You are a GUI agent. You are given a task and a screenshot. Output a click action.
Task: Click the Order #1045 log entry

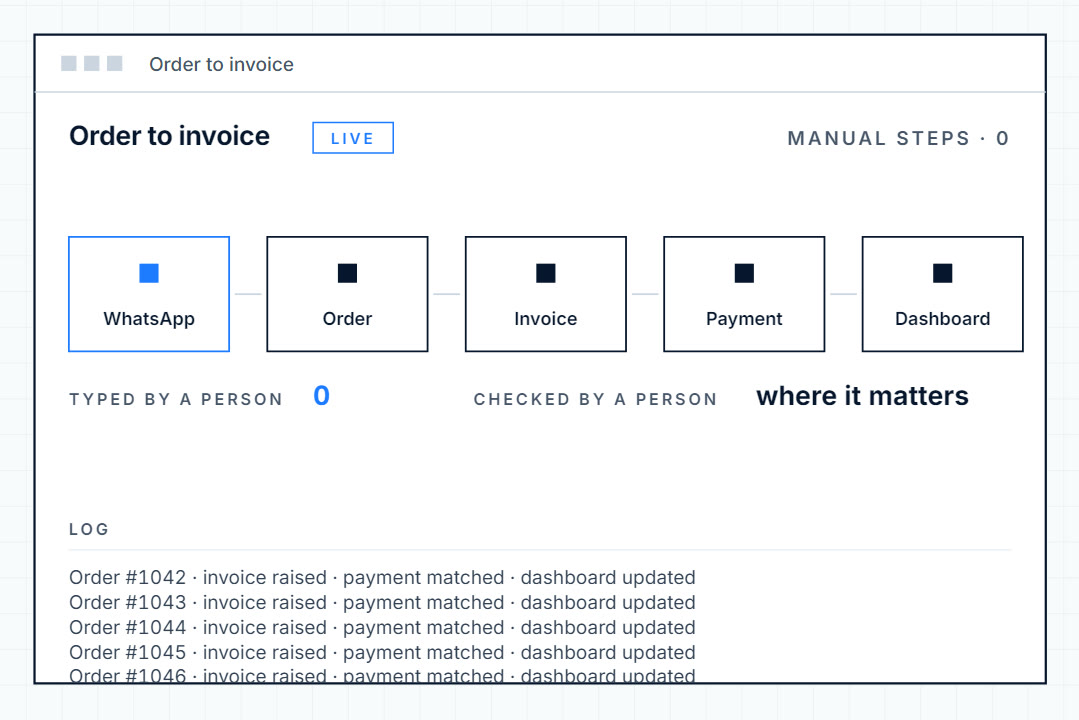(382, 652)
